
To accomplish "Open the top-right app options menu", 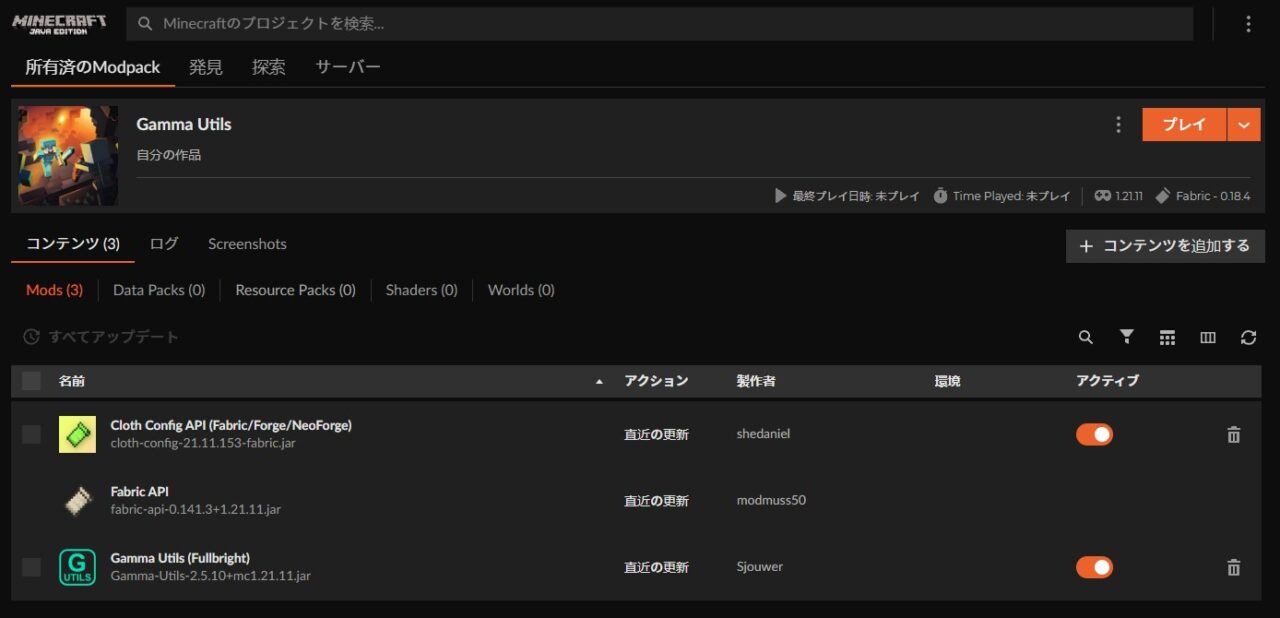I will pyautogui.click(x=1247, y=24).
